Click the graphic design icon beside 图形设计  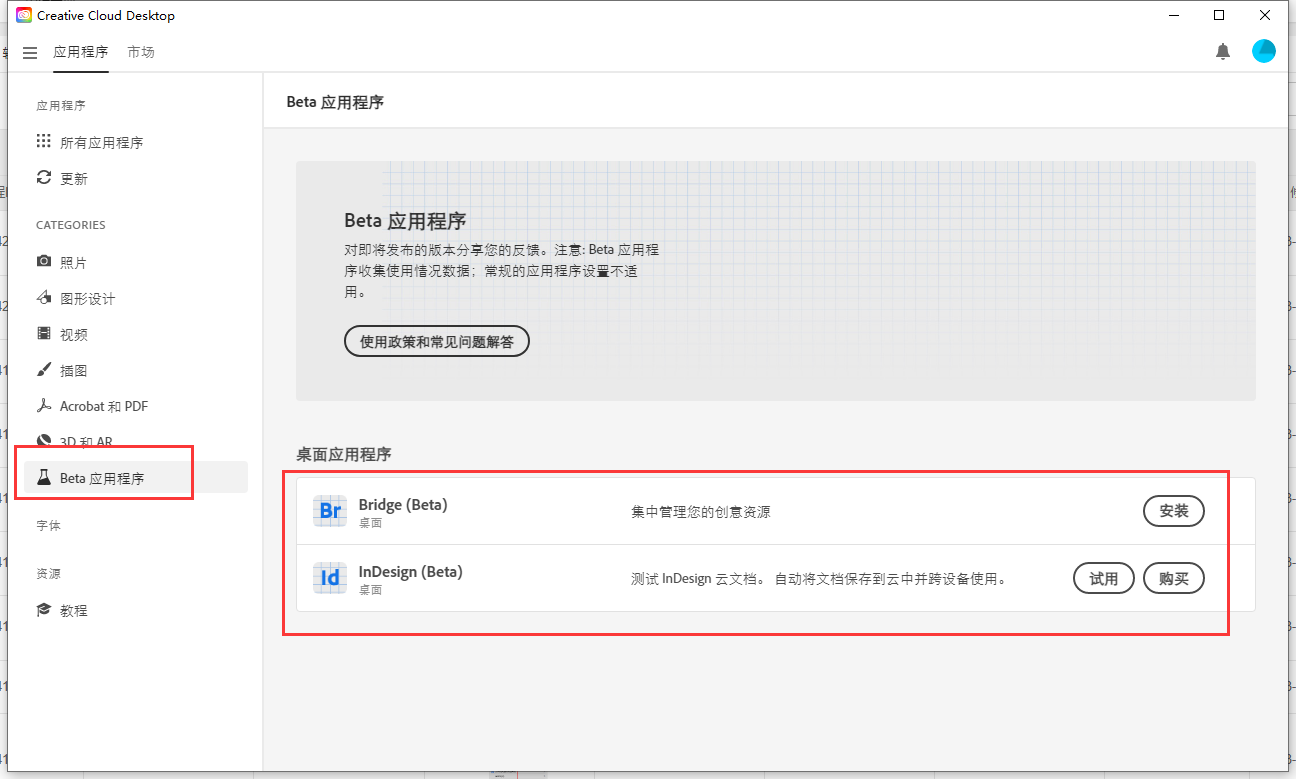(44, 298)
